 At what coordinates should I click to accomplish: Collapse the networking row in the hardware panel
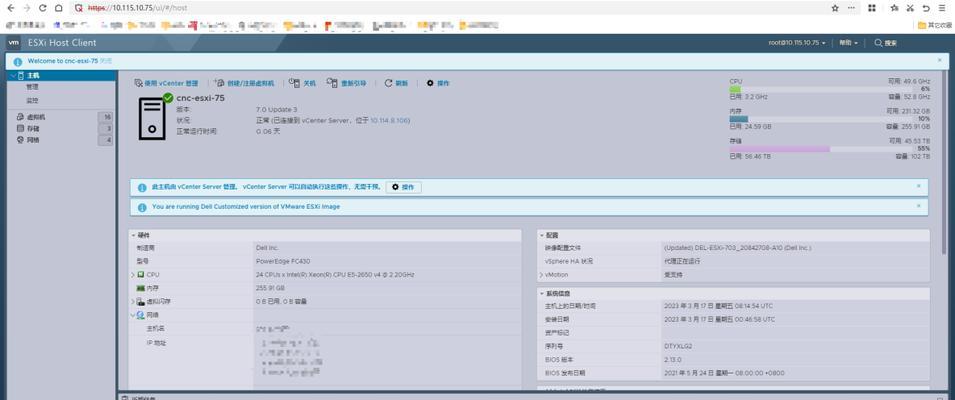(133, 315)
